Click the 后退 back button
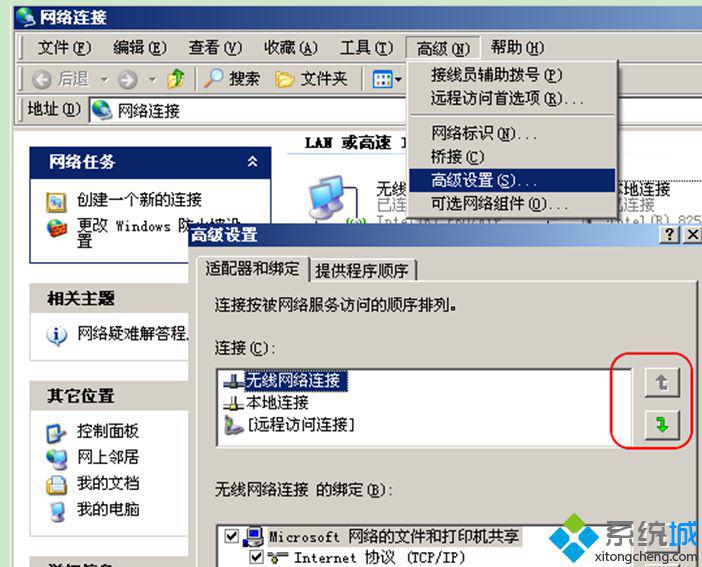702x567 pixels. (x=60, y=79)
